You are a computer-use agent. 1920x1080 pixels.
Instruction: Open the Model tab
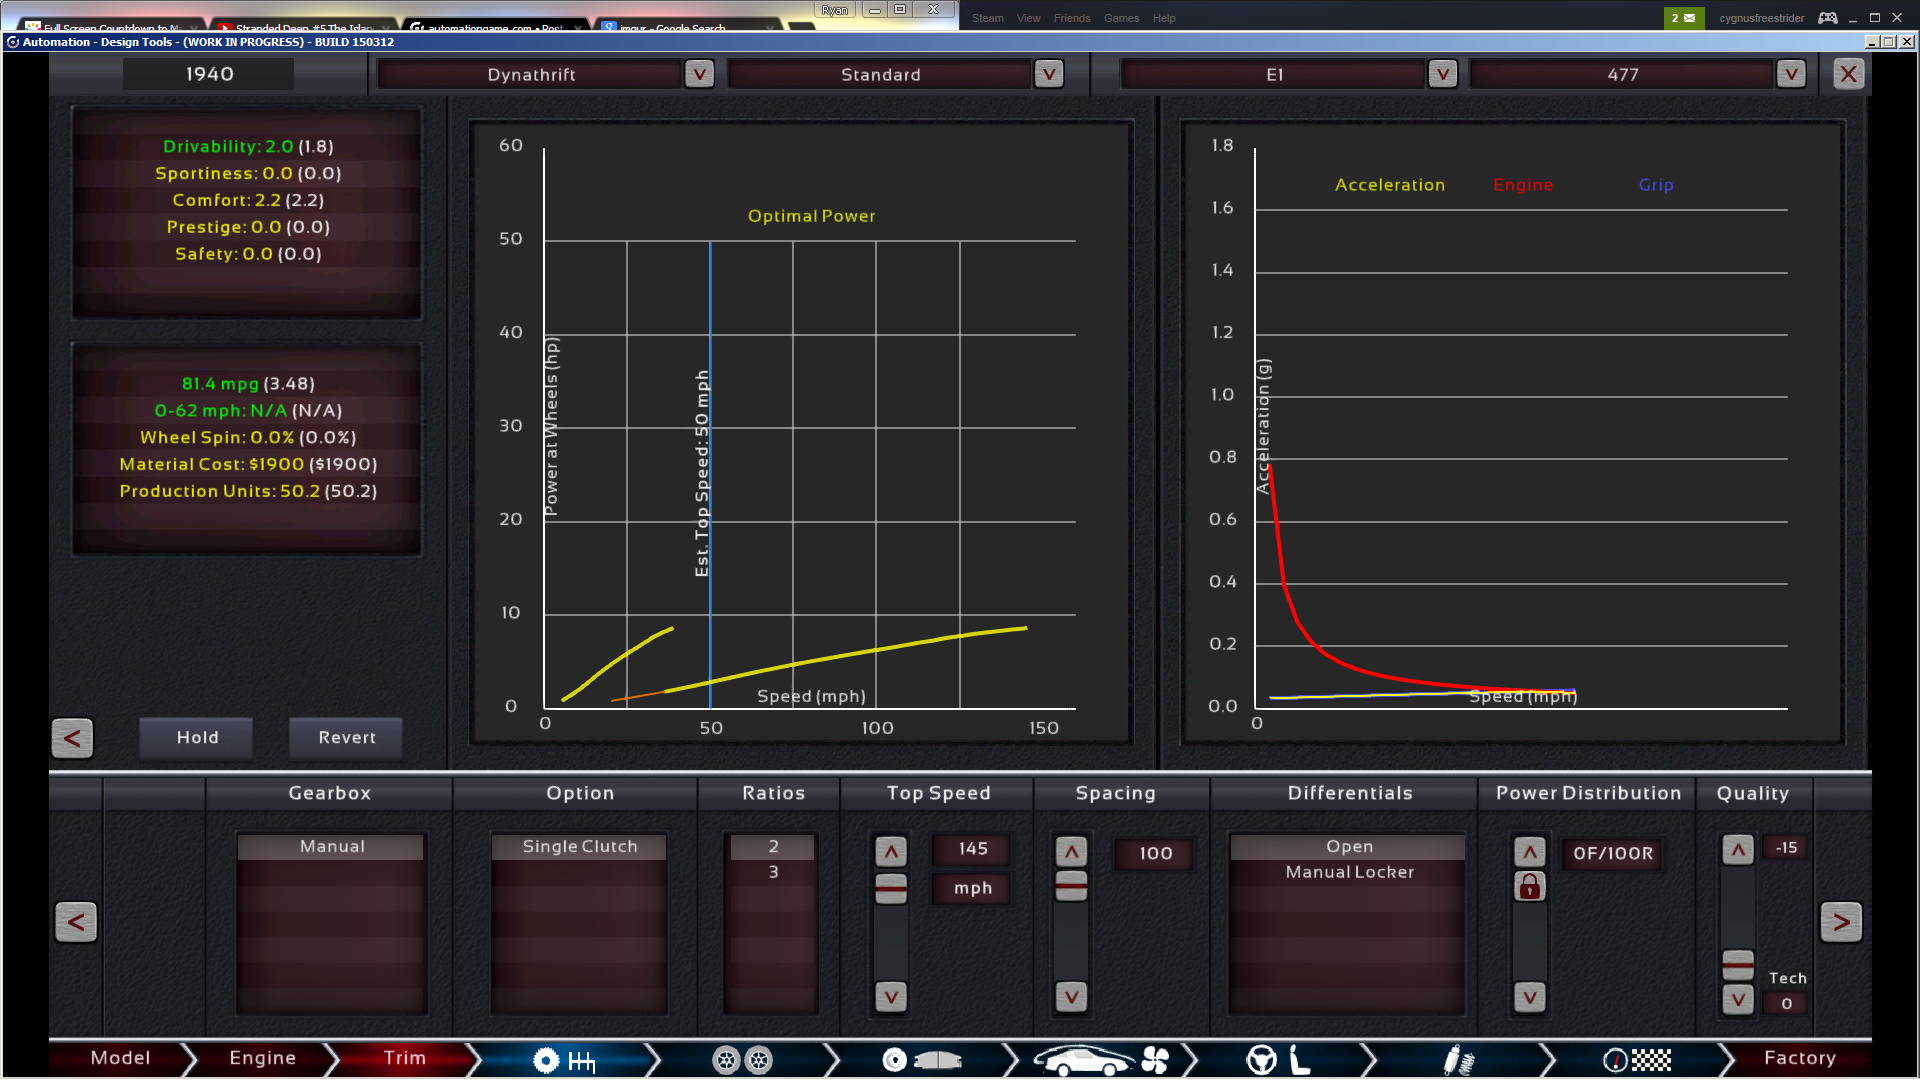(x=120, y=1059)
